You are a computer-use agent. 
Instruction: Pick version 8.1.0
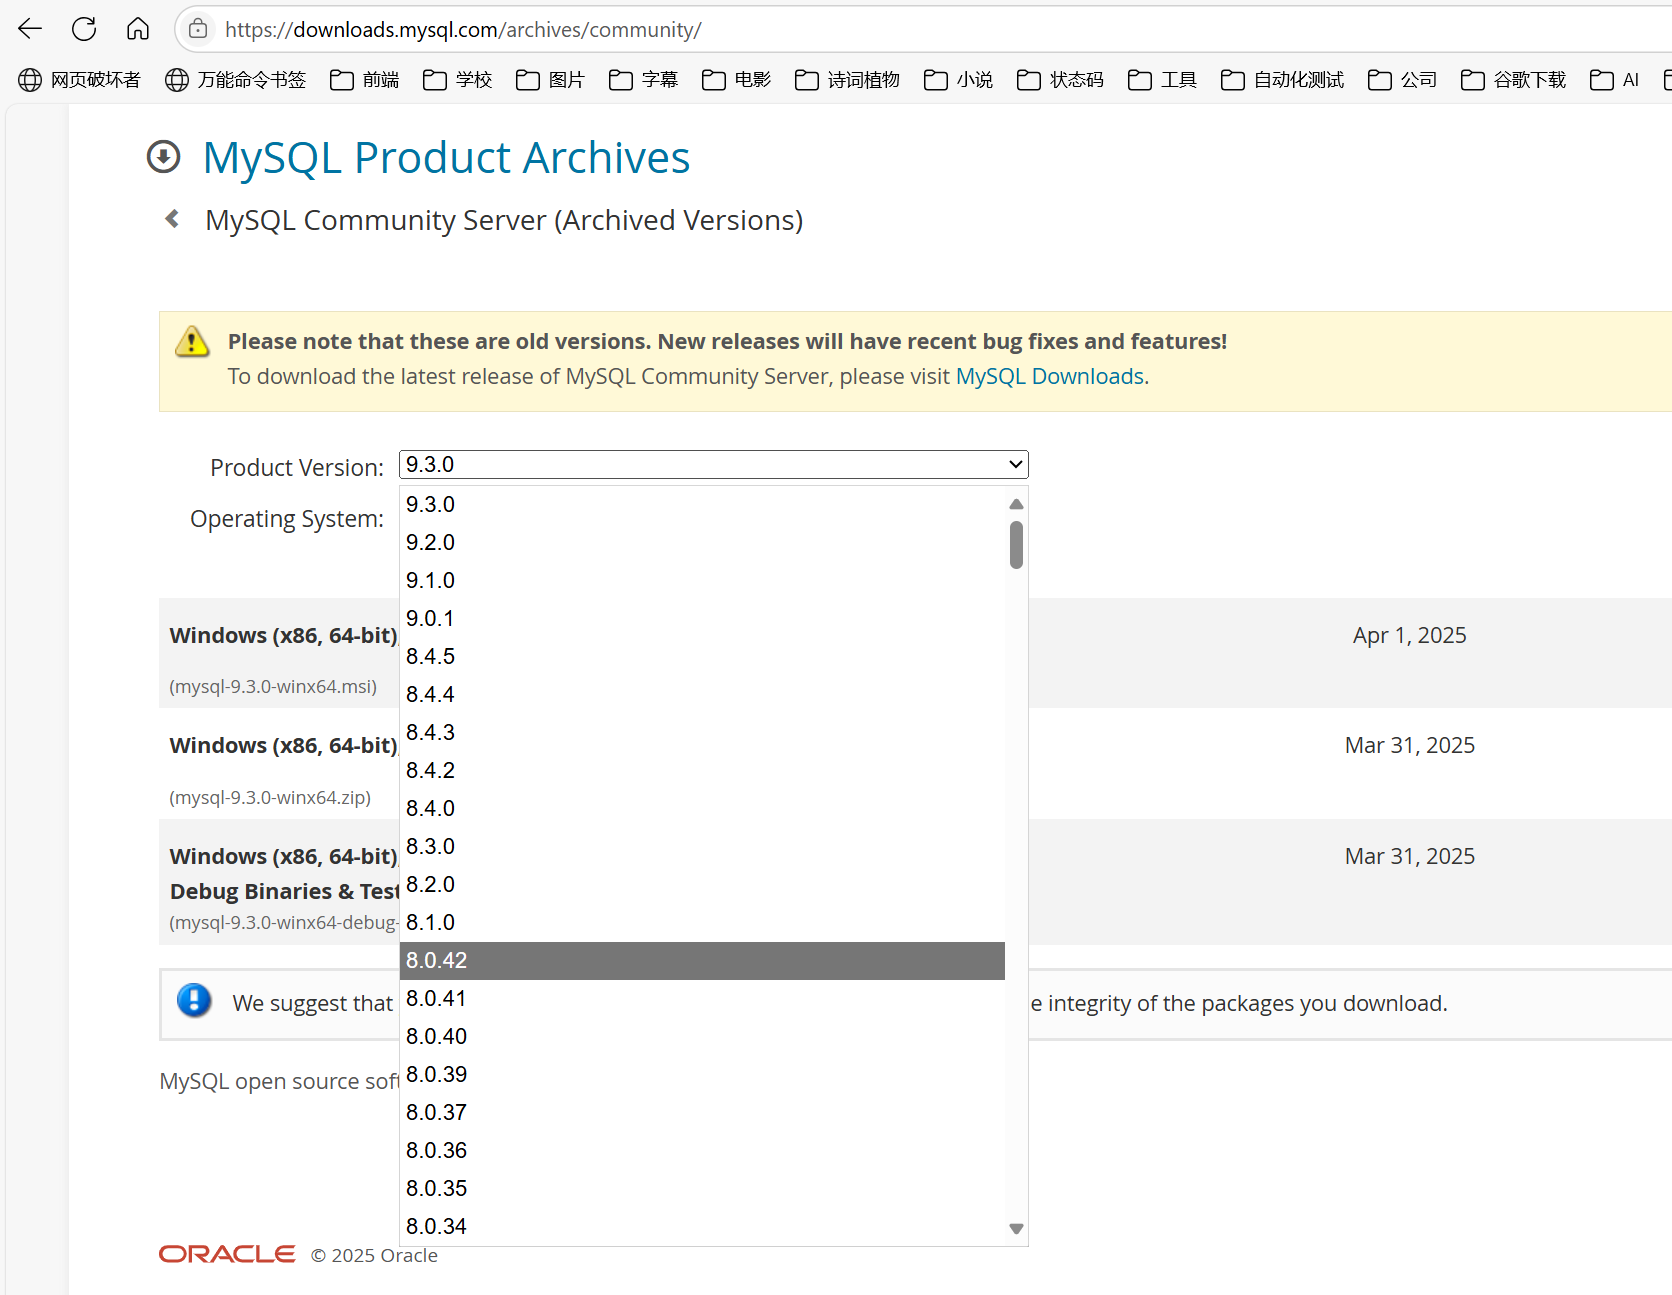point(702,922)
